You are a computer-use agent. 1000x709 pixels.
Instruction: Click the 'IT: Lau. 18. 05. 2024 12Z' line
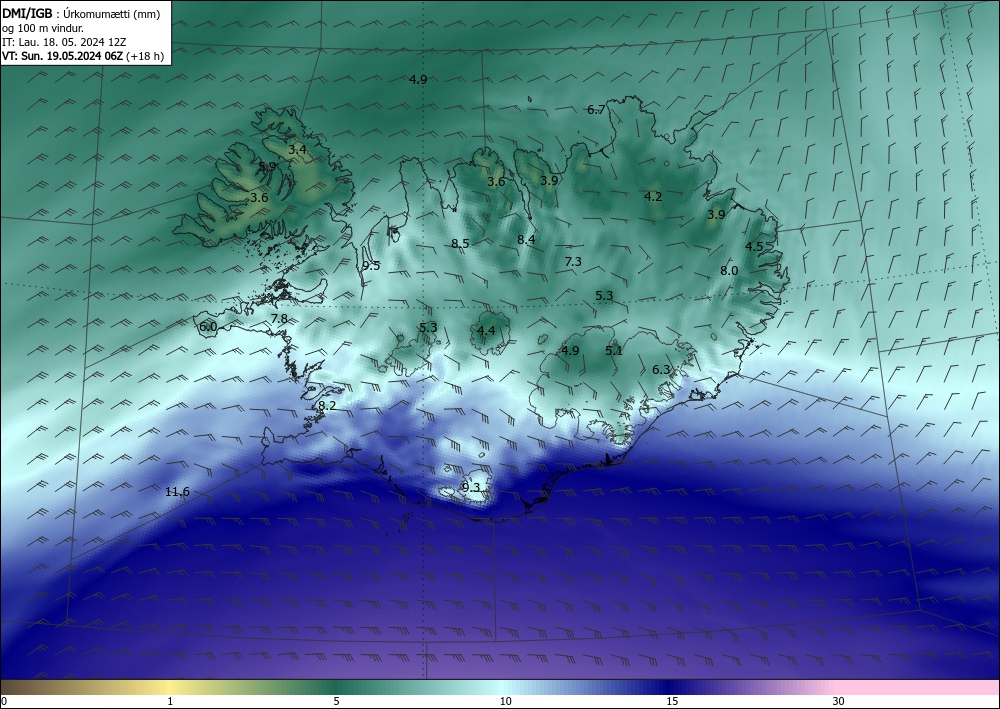click(x=64, y=42)
